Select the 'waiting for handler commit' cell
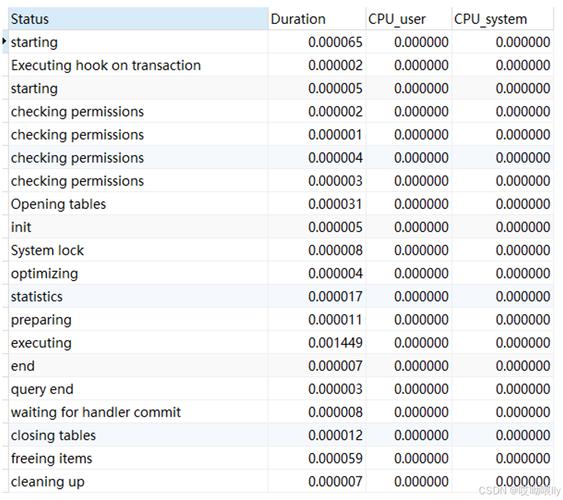The width and height of the screenshot is (563, 500). (x=138, y=412)
